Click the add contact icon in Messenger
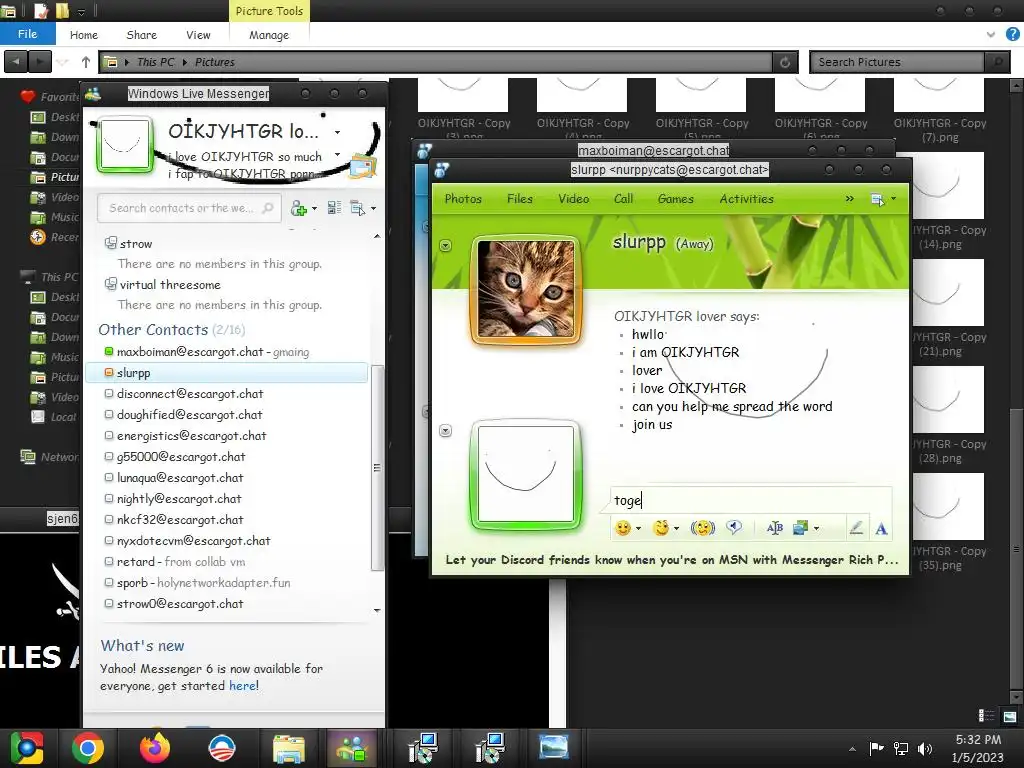This screenshot has width=1024, height=768. tap(299, 208)
